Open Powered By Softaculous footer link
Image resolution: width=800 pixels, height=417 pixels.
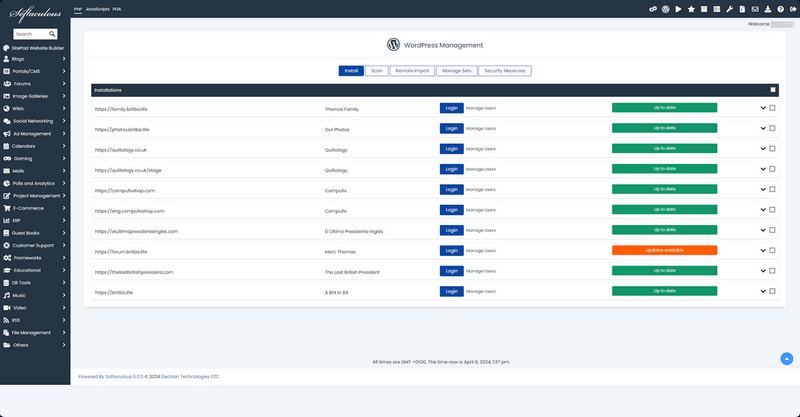pyautogui.click(x=111, y=377)
